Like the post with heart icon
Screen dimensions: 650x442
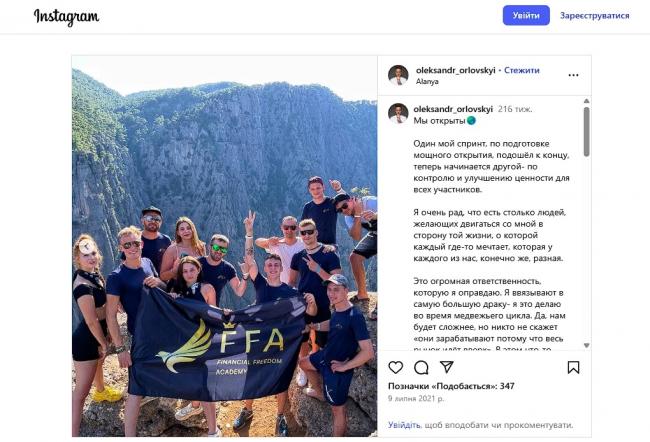[396, 367]
